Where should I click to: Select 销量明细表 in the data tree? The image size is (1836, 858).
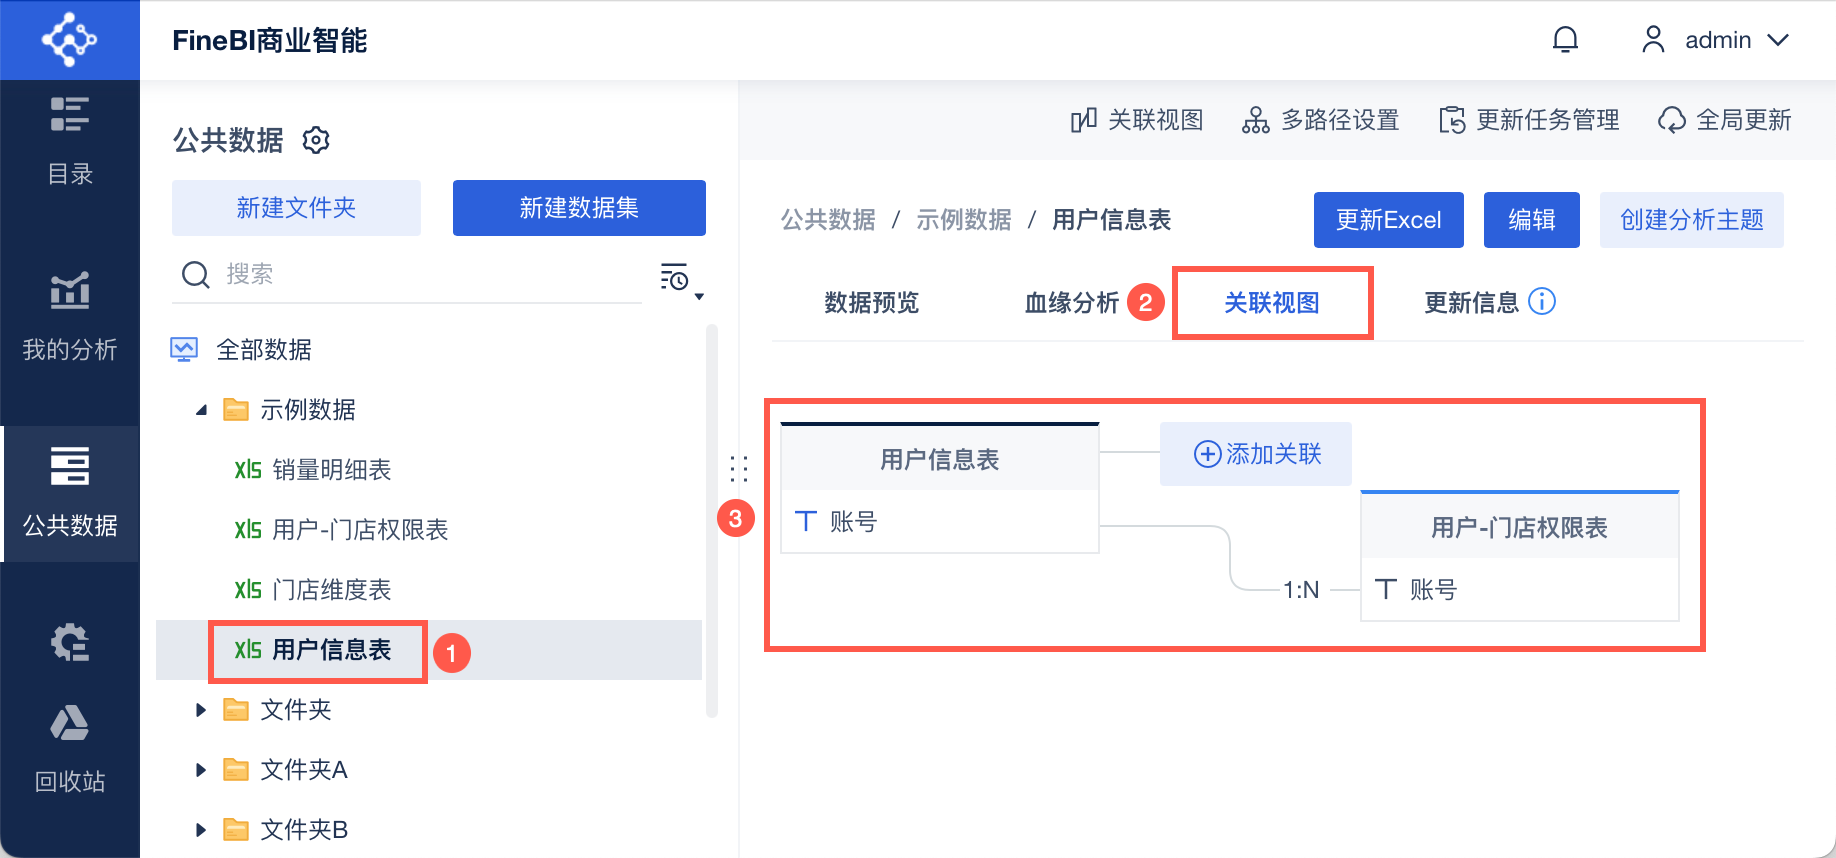coord(331,470)
